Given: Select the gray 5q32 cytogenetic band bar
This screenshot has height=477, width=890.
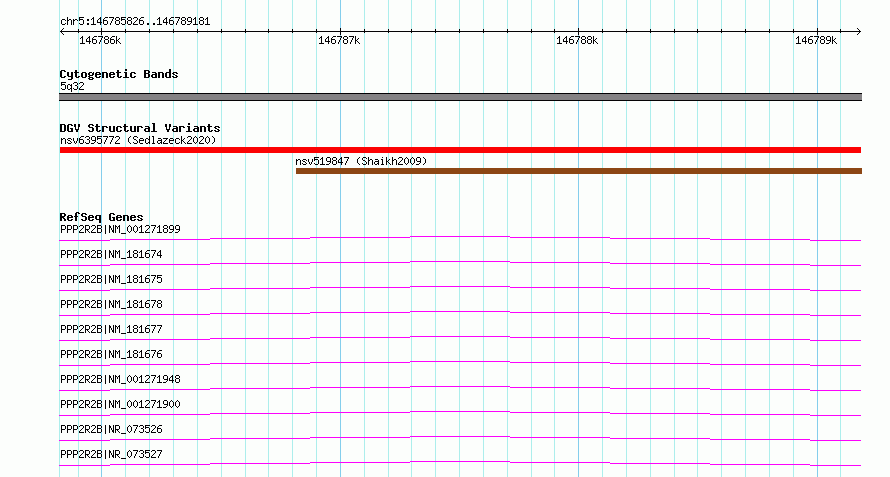Looking at the screenshot, I should 460,97.
